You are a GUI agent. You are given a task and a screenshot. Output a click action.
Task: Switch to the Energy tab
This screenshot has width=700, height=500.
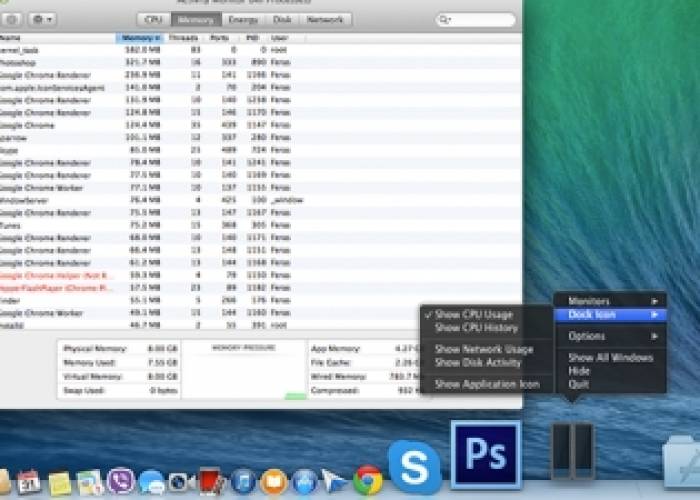(x=243, y=20)
